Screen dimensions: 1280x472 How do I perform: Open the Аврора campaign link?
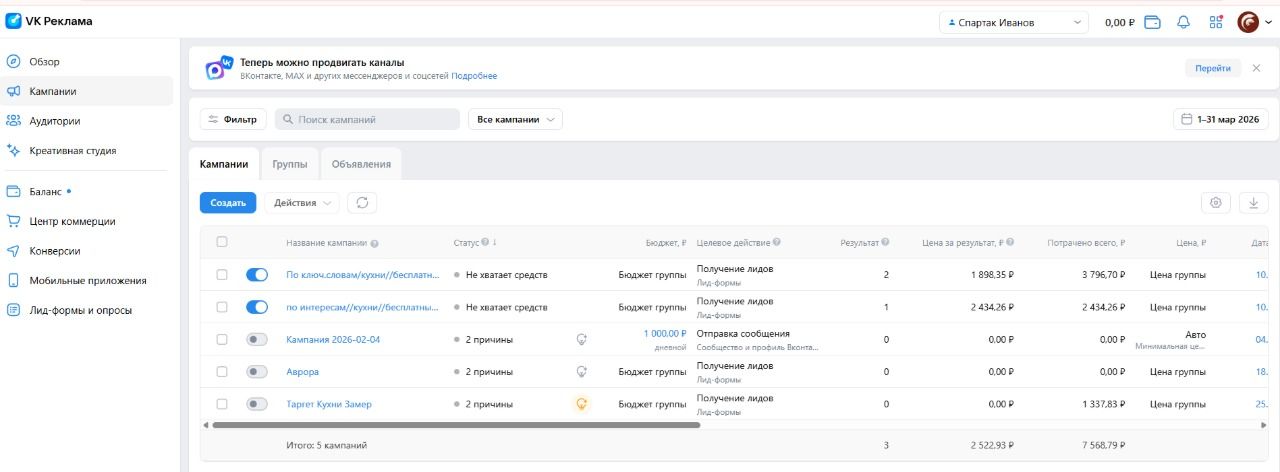[303, 371]
